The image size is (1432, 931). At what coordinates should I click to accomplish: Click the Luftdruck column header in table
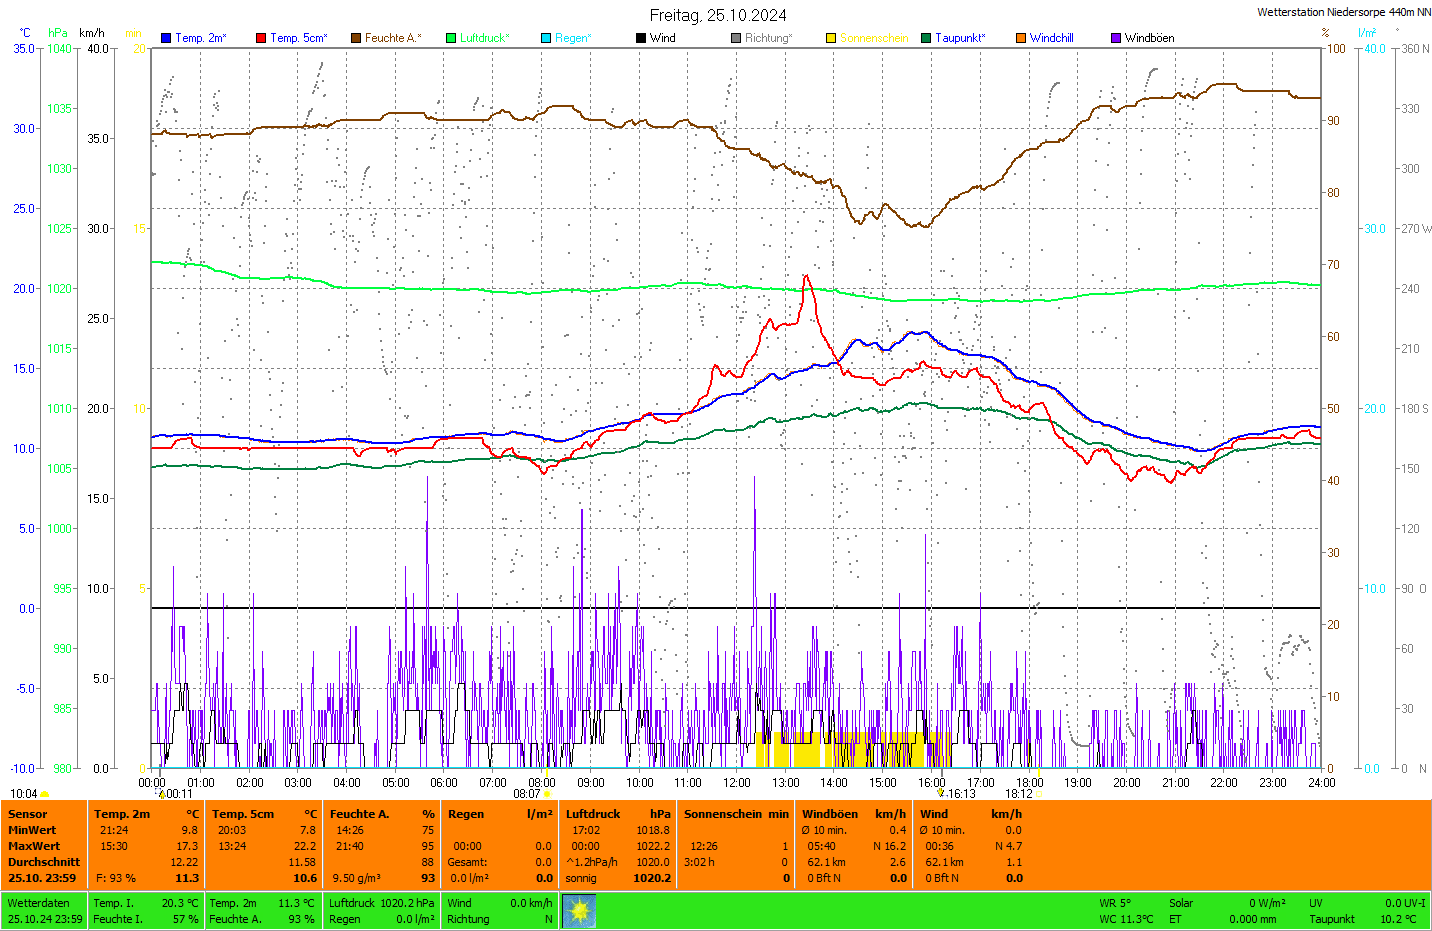(x=593, y=814)
